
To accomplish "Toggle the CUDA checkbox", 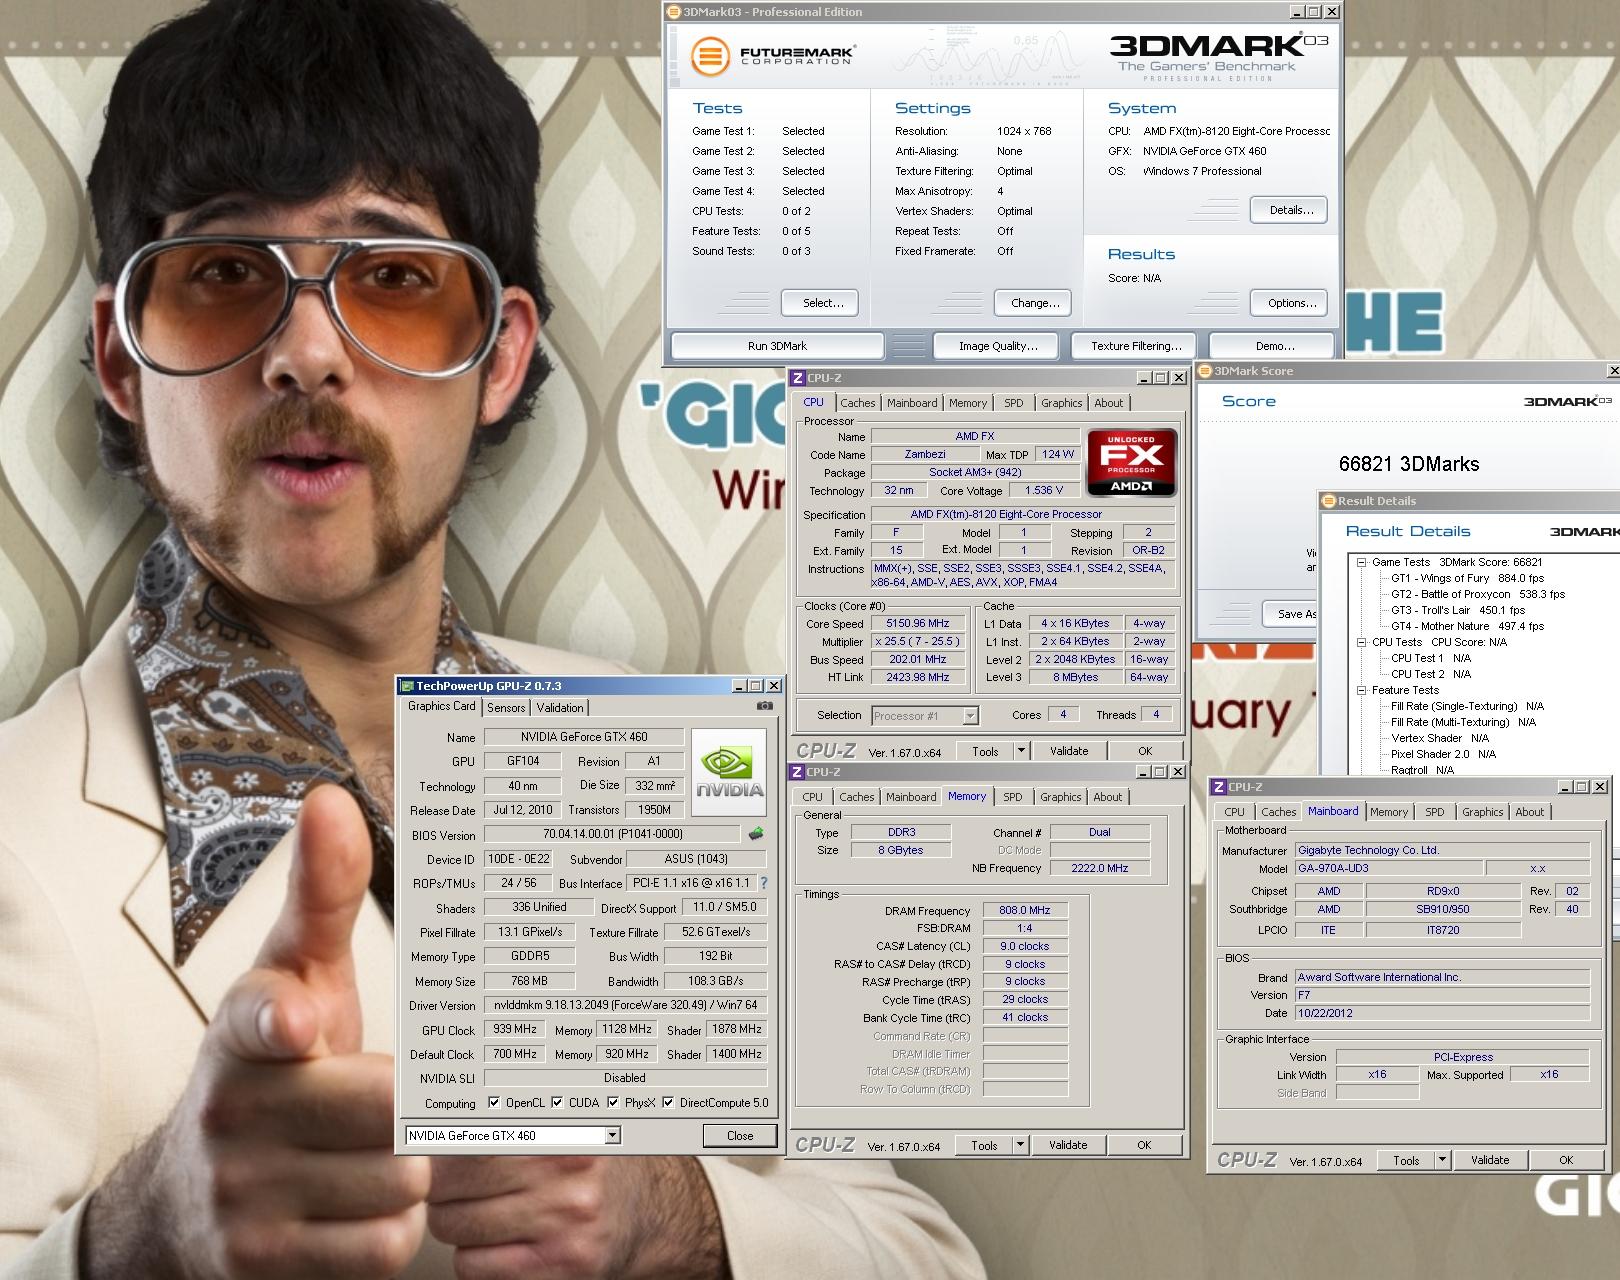I will click(x=557, y=1103).
